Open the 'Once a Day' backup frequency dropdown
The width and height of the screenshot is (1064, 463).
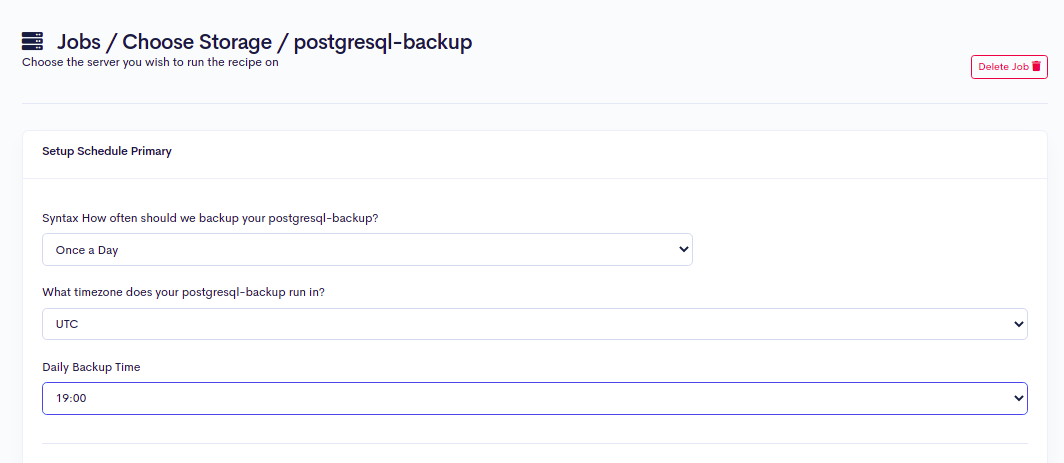367,250
